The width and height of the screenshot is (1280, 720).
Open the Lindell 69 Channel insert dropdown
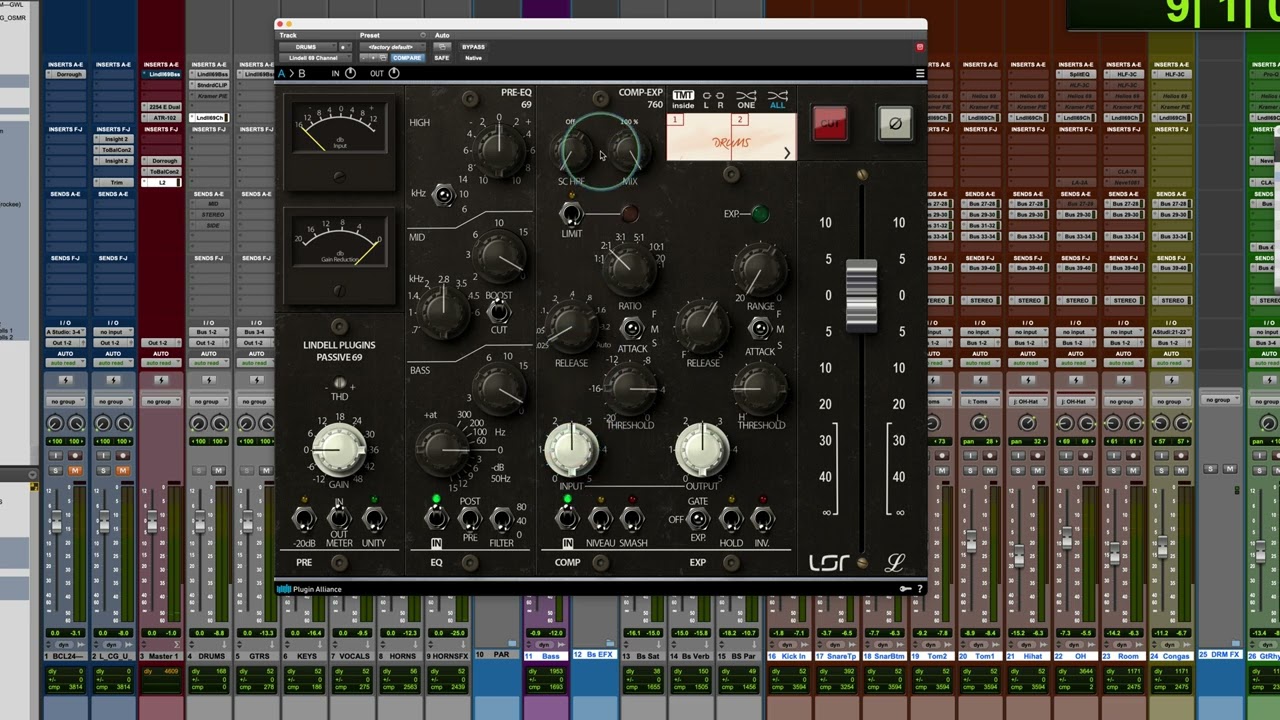[x=317, y=58]
